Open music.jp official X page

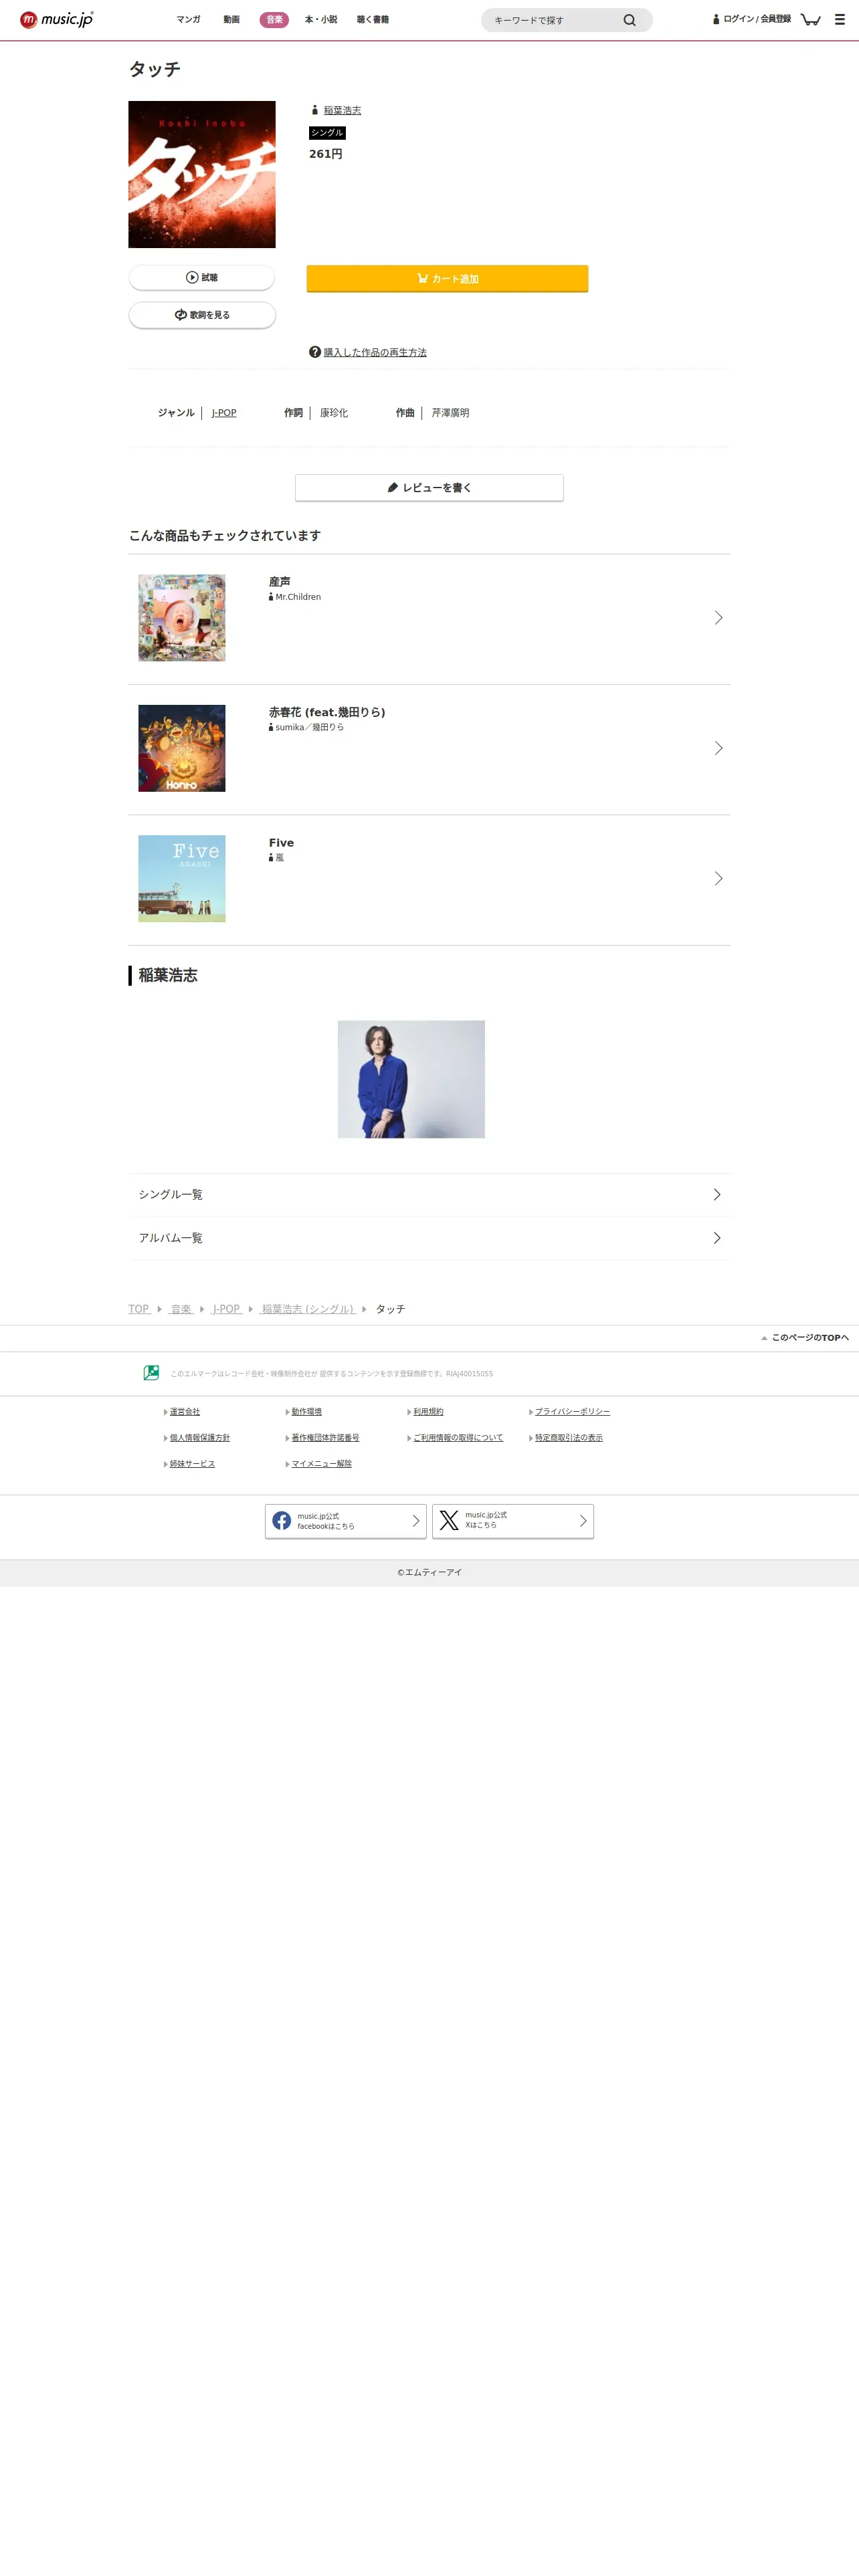coord(513,1521)
